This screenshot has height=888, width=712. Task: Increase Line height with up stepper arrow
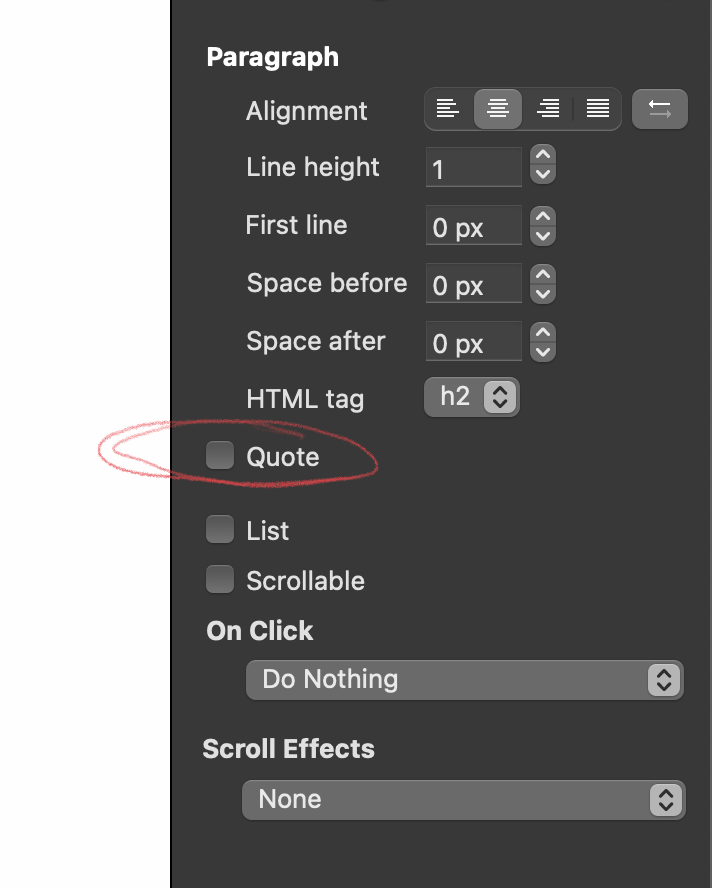[542, 157]
